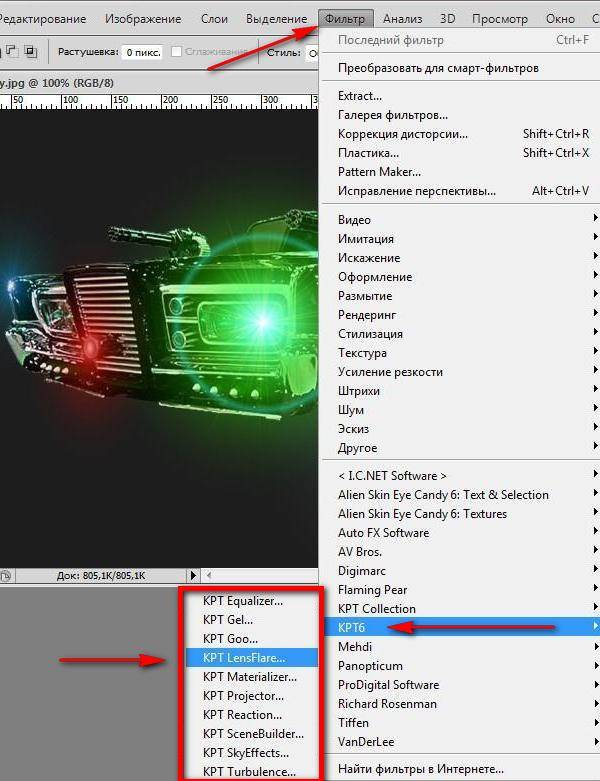The height and width of the screenshot is (781, 600).
Task: Click the document status arrow flyout
Action: (193, 576)
